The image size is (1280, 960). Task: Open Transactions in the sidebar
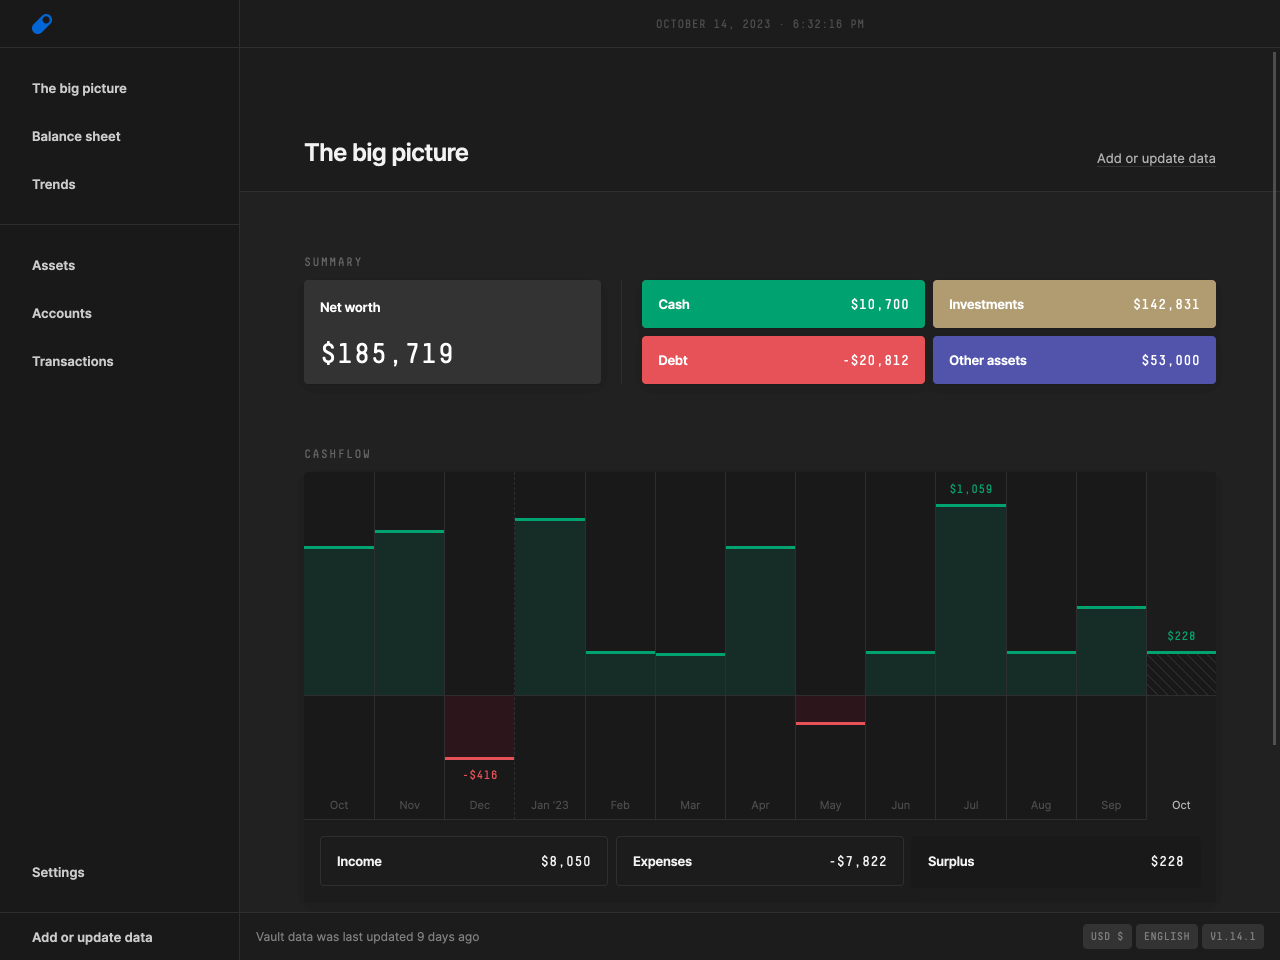pos(73,361)
